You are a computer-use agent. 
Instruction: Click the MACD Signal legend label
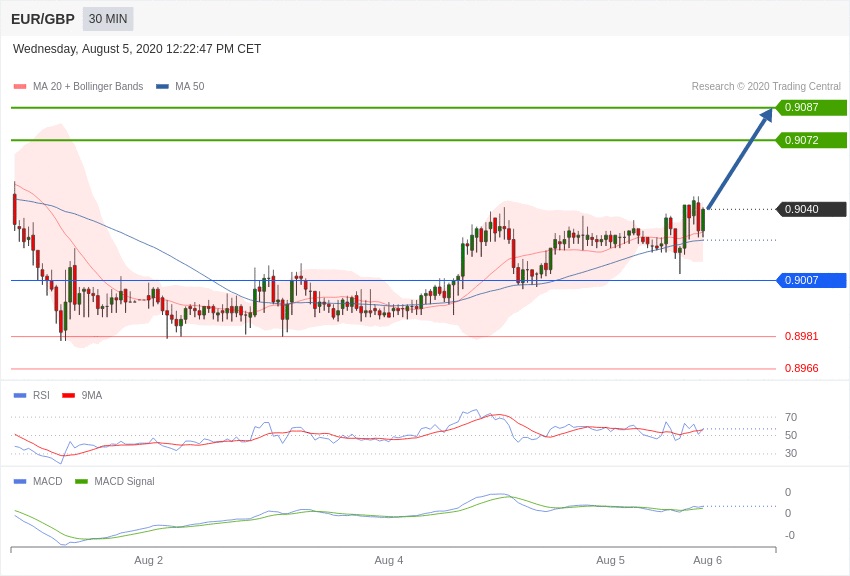pos(124,481)
